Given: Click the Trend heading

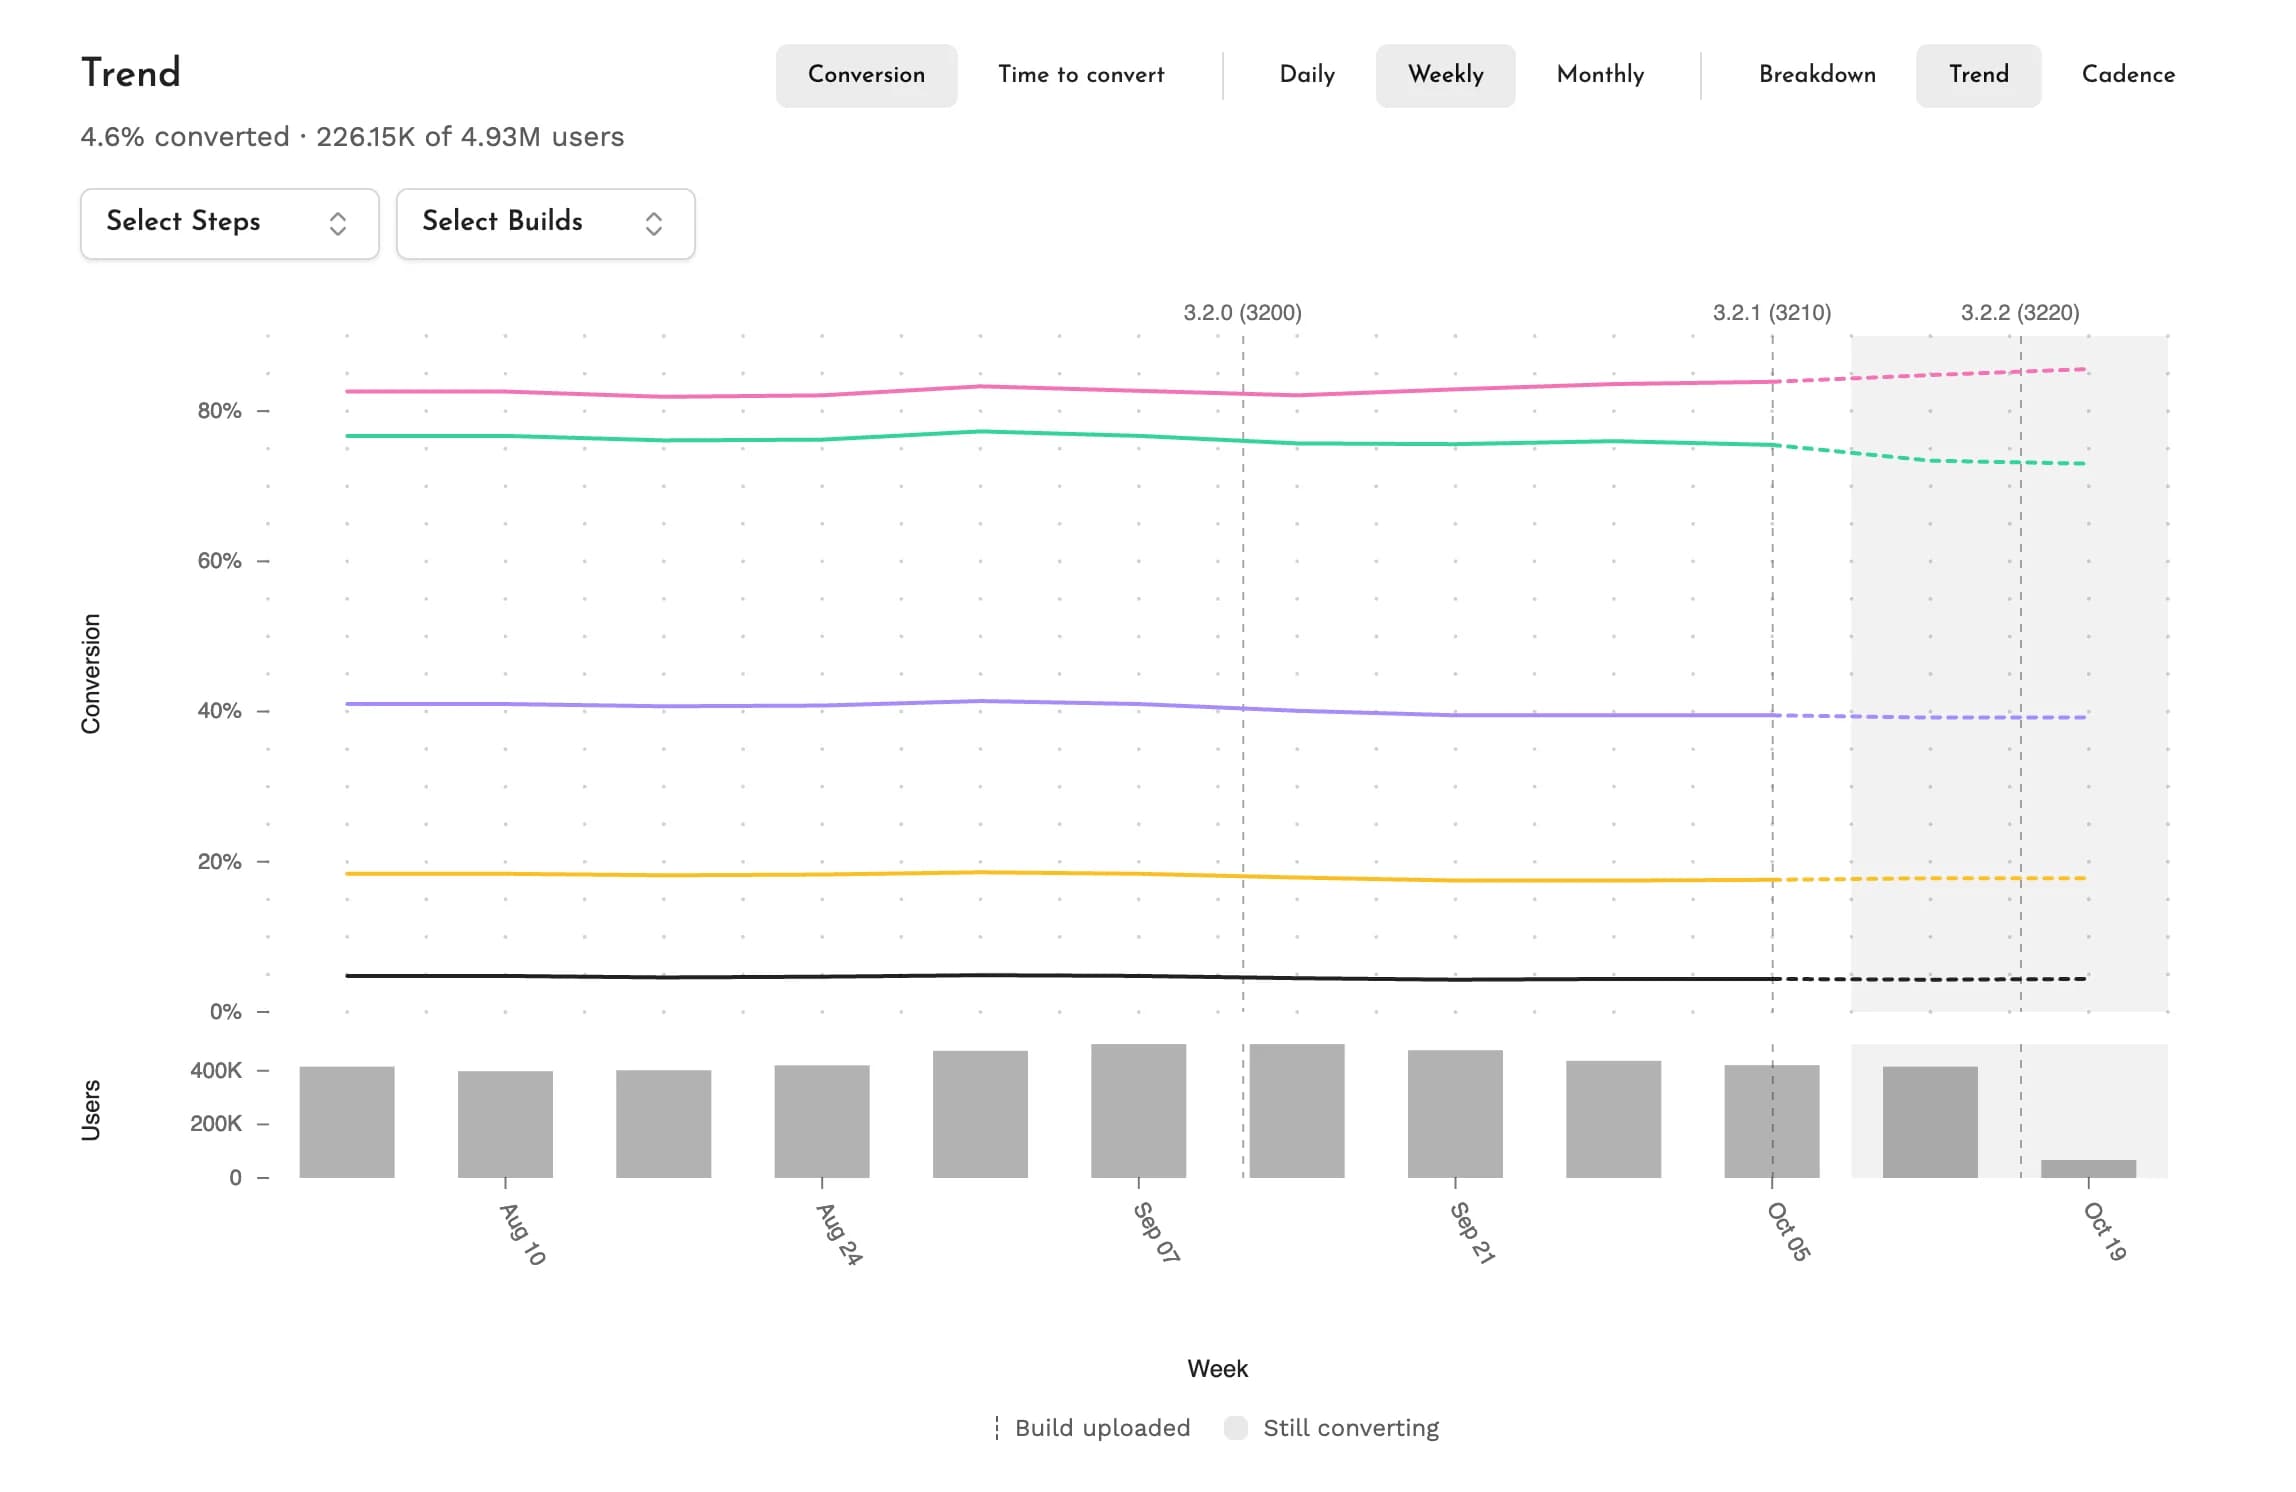Looking at the screenshot, I should [x=131, y=73].
